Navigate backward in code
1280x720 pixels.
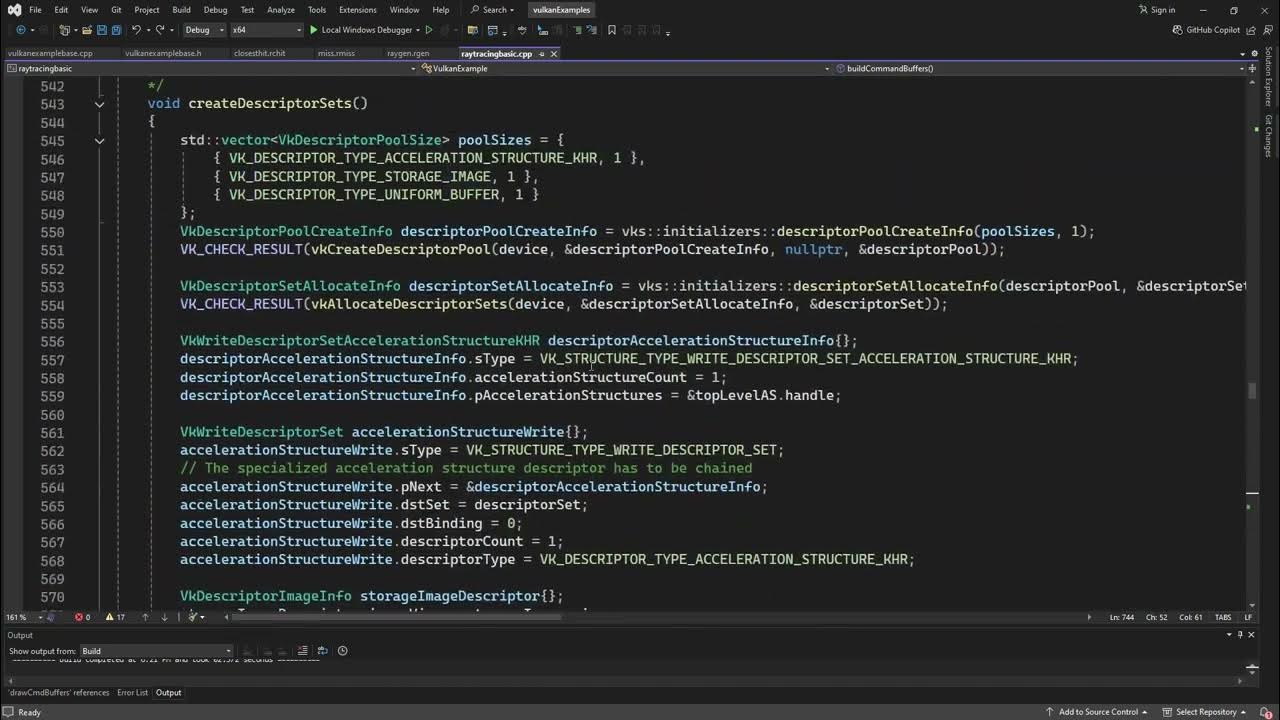(x=20, y=30)
